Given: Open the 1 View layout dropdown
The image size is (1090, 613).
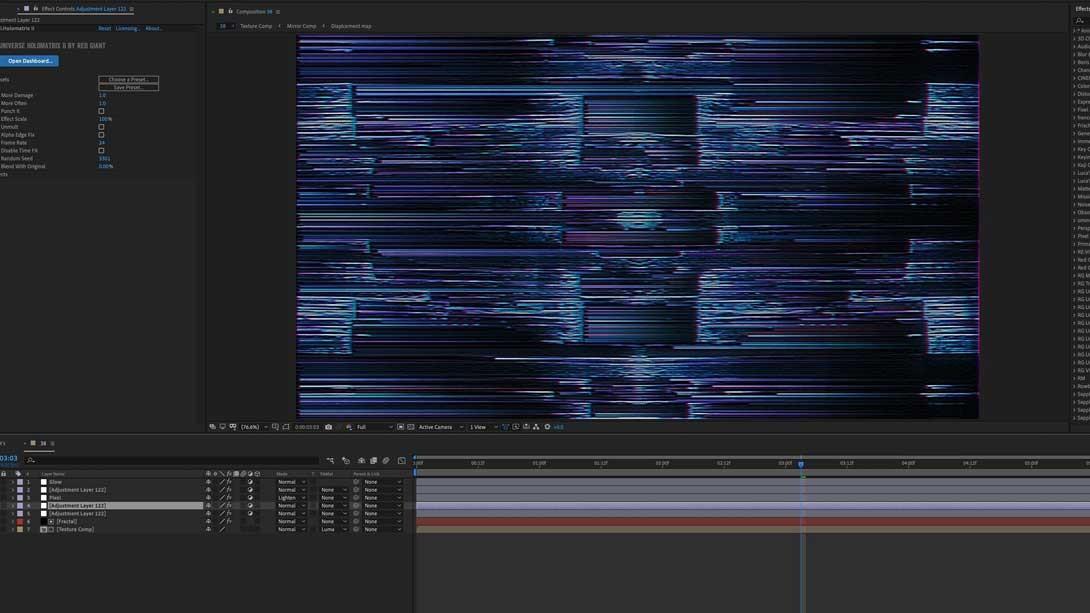Looking at the screenshot, I should click(x=483, y=427).
